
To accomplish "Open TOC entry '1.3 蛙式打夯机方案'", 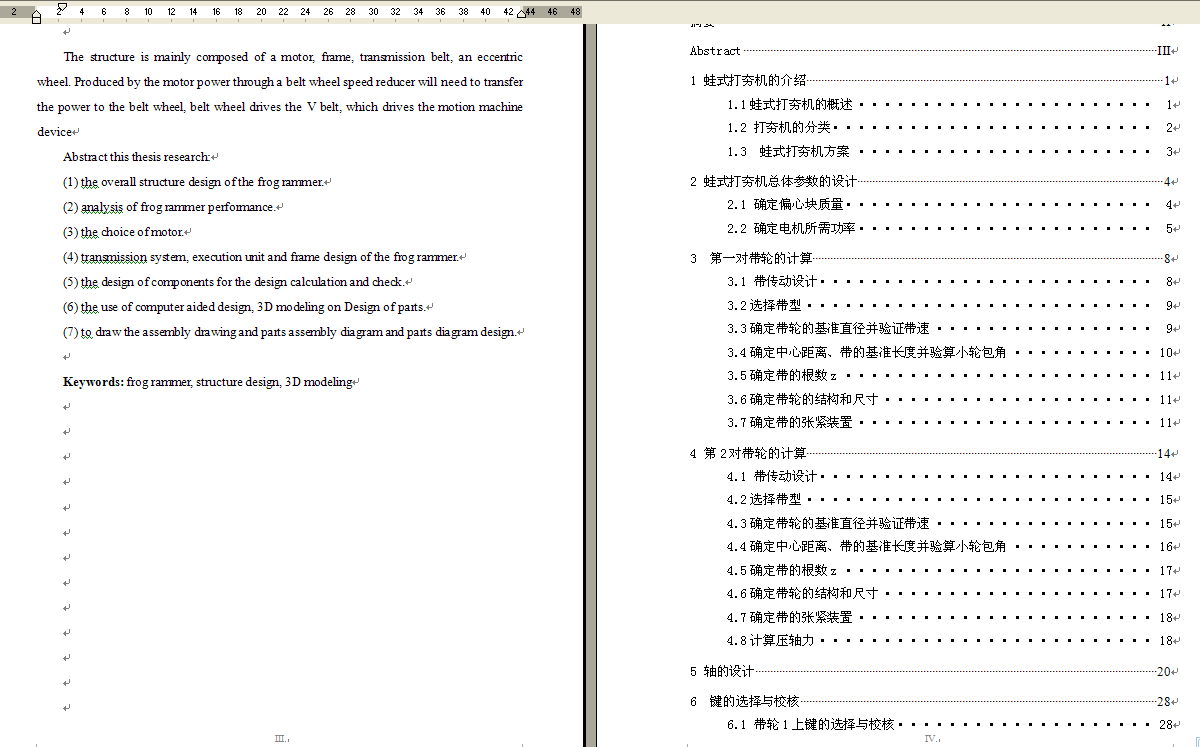I will click(952, 152).
